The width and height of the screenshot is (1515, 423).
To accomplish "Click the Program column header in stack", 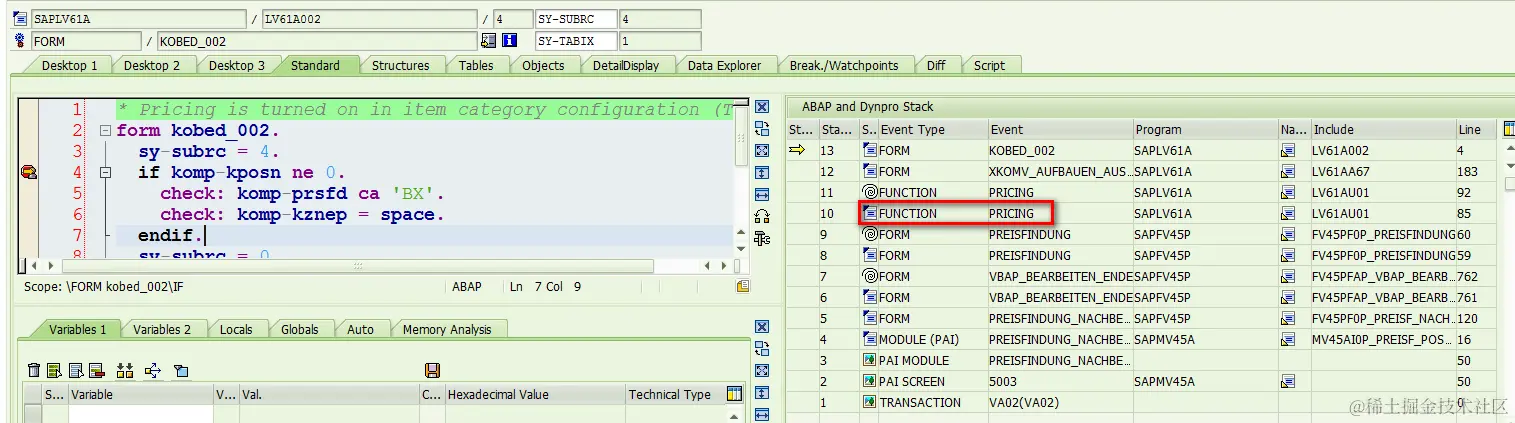I will tap(1205, 129).
